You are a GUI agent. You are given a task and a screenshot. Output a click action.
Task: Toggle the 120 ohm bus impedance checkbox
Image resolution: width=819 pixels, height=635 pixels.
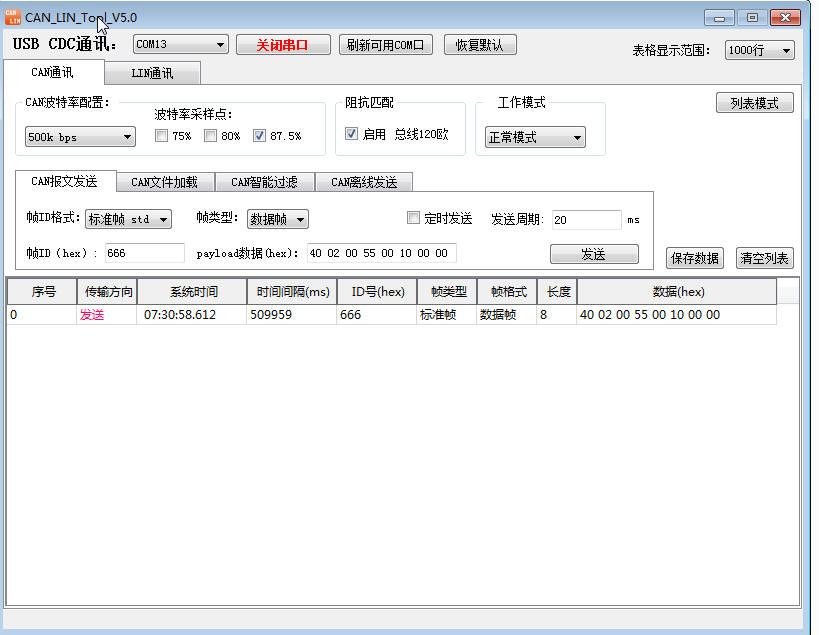352,134
